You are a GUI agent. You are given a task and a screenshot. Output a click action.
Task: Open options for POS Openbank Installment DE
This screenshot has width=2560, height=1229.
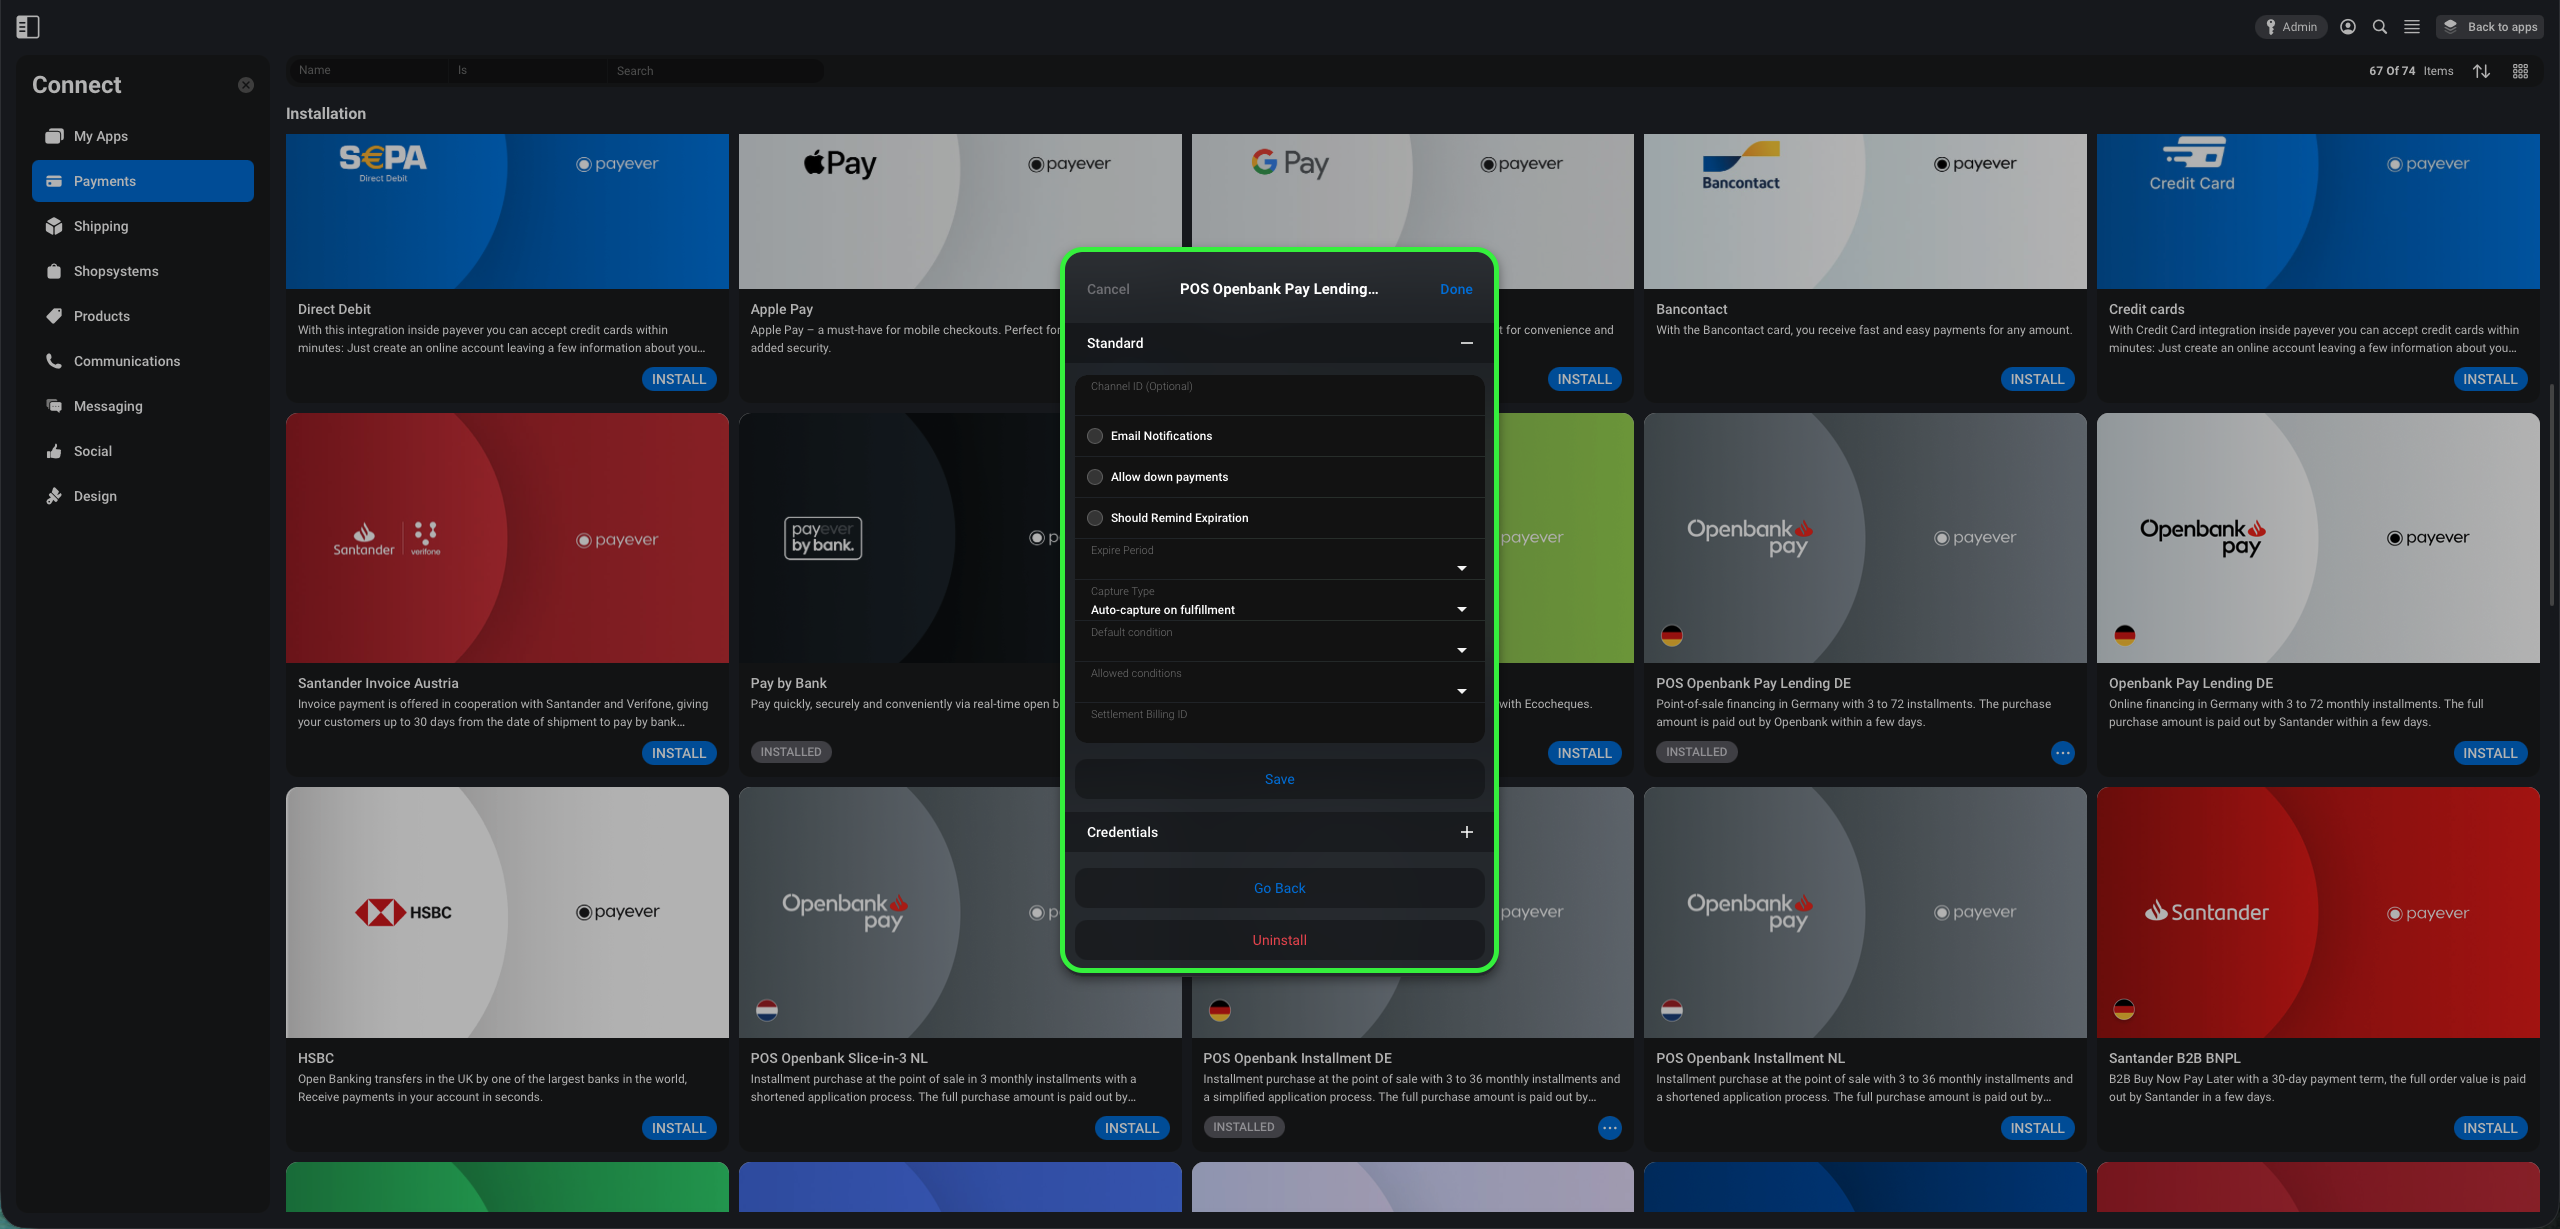pyautogui.click(x=1610, y=1128)
